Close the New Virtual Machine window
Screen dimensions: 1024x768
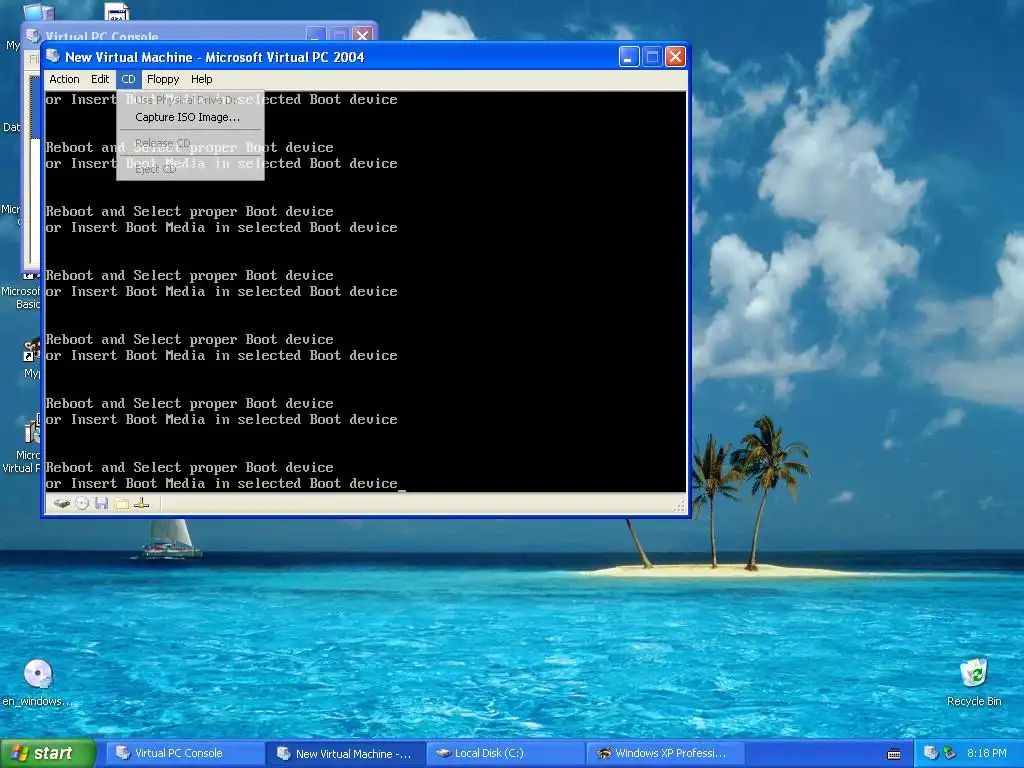675,57
